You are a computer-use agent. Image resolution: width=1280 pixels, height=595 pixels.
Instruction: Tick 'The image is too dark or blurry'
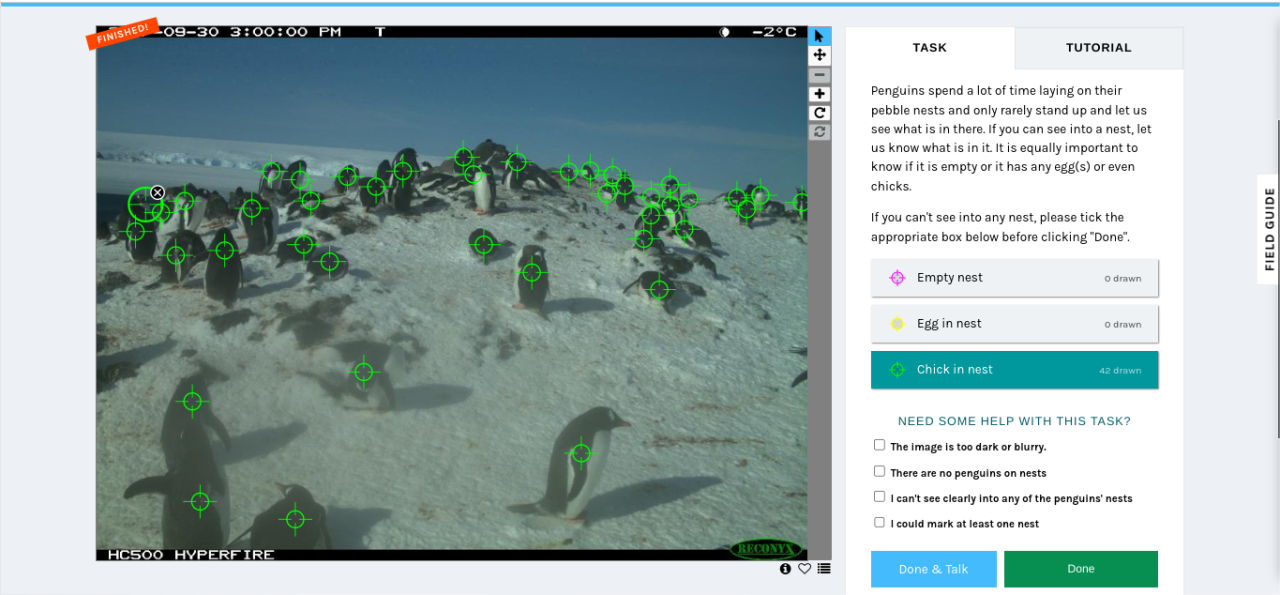(879, 446)
